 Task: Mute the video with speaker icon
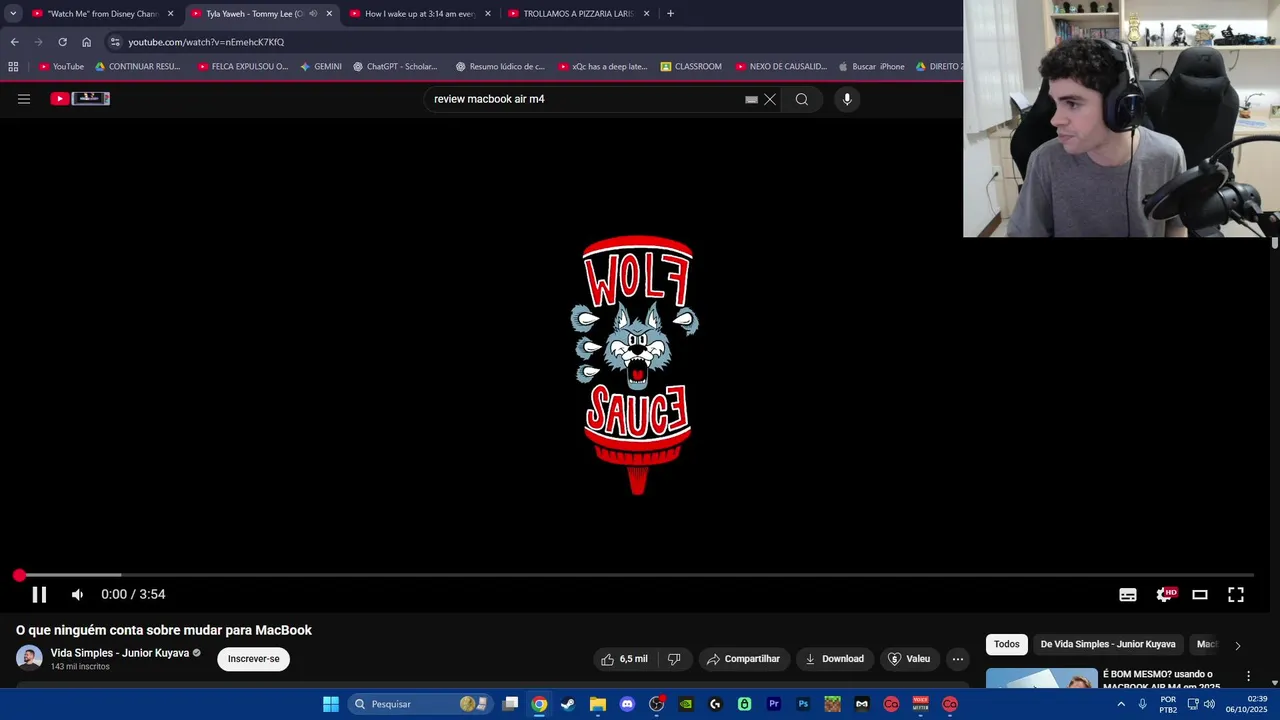(77, 594)
